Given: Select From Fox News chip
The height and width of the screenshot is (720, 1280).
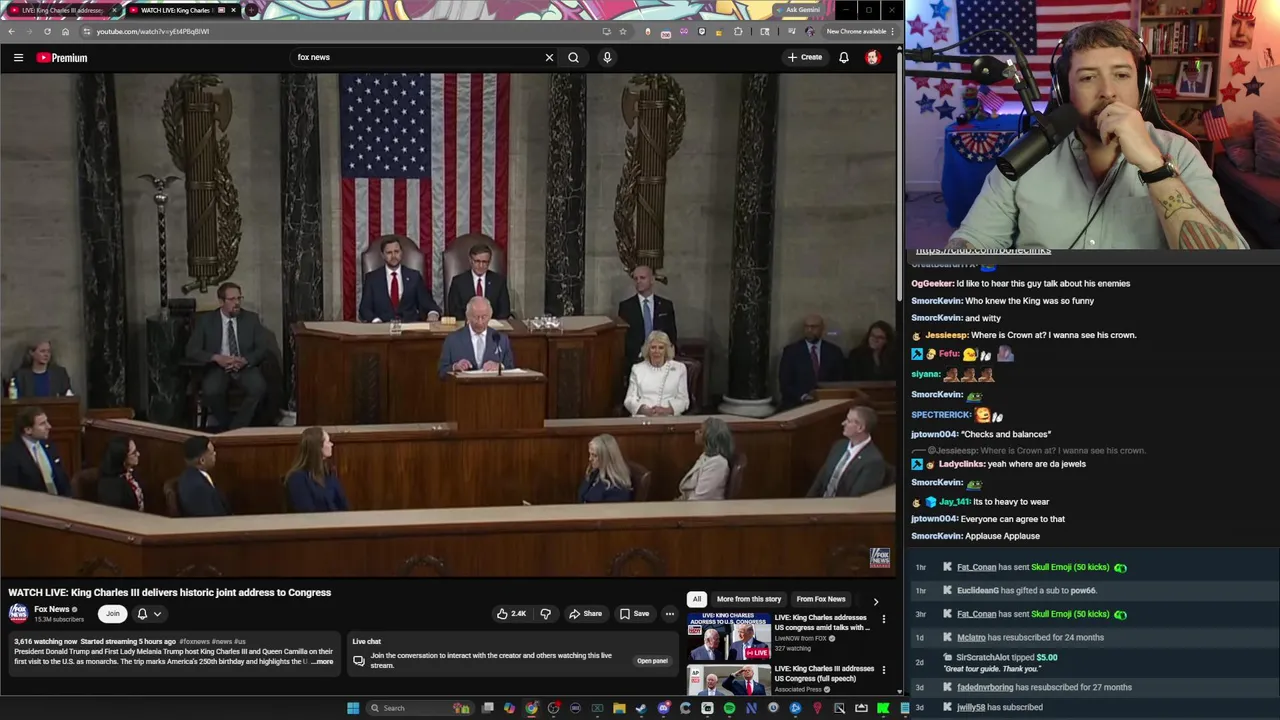Looking at the screenshot, I should coord(821,599).
